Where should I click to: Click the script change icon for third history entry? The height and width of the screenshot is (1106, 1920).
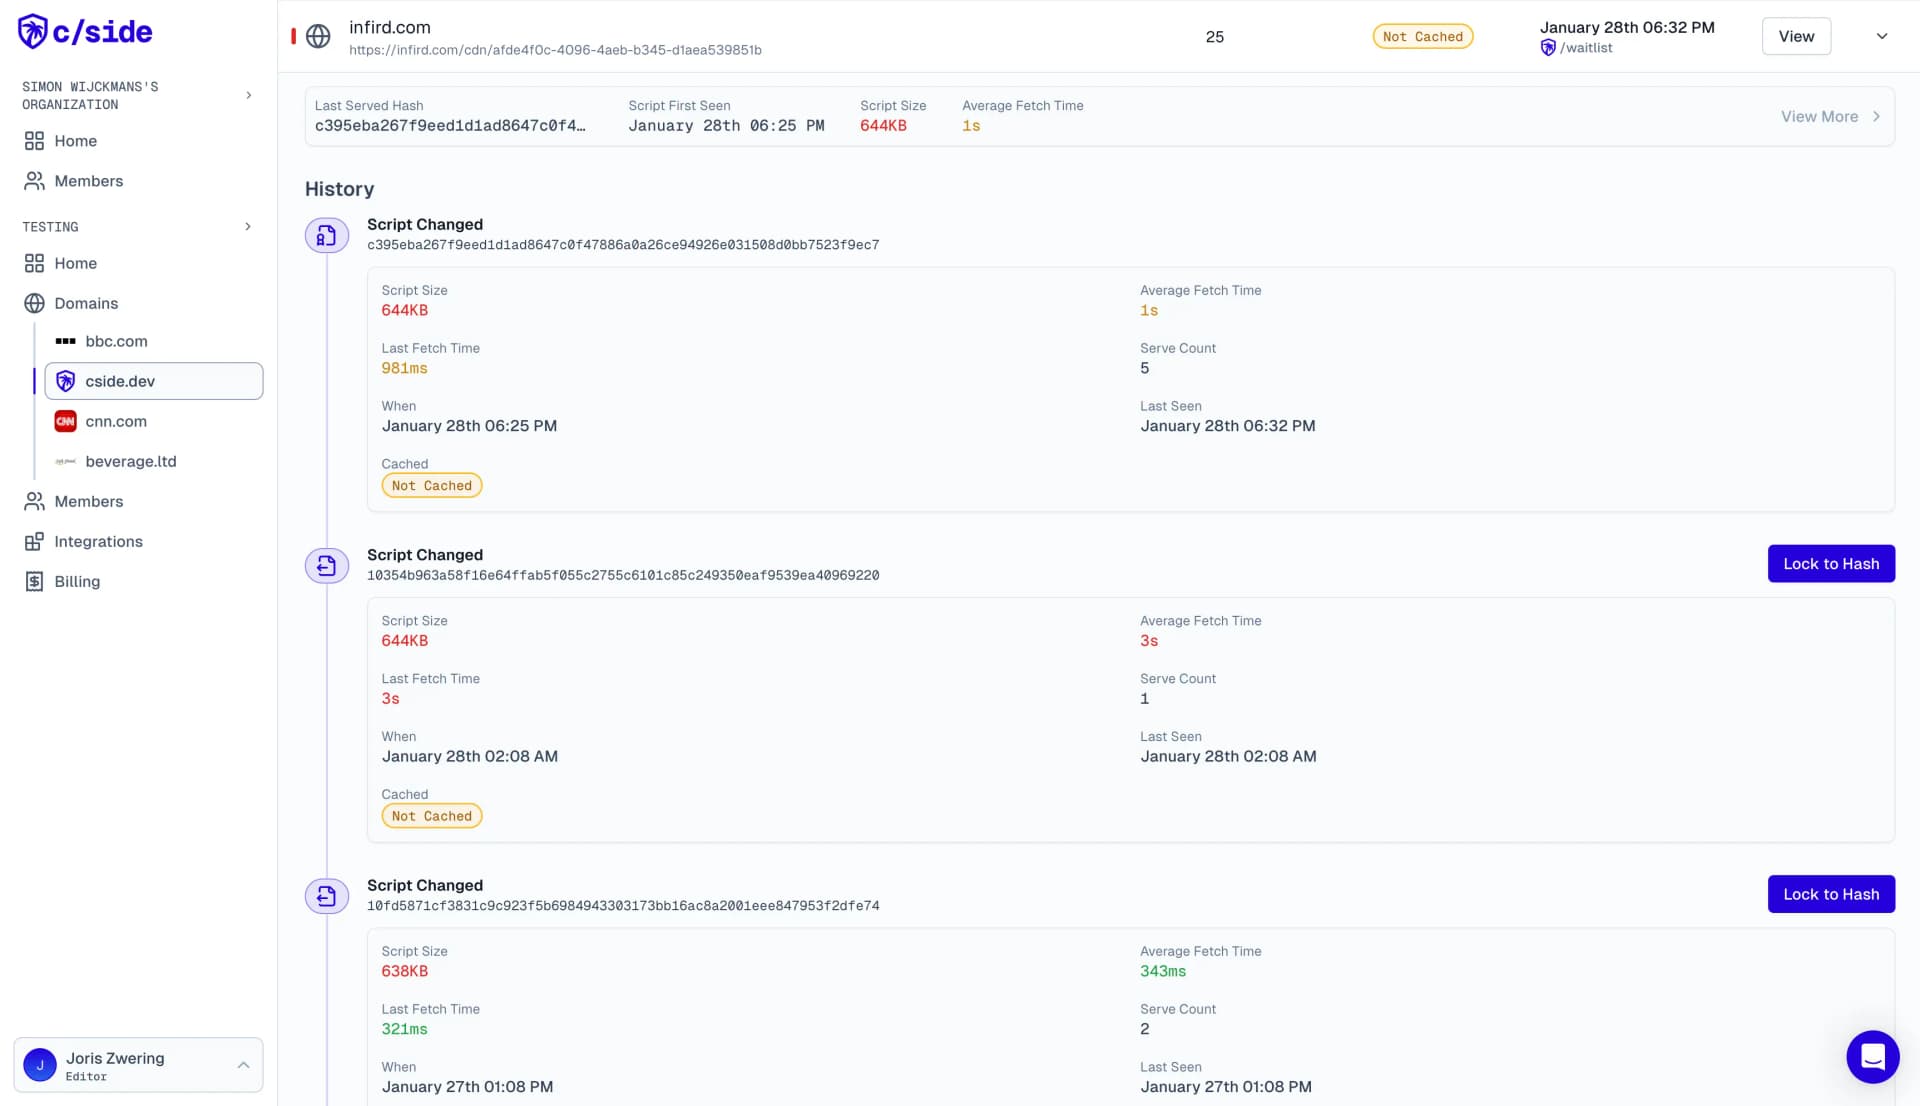[326, 895]
